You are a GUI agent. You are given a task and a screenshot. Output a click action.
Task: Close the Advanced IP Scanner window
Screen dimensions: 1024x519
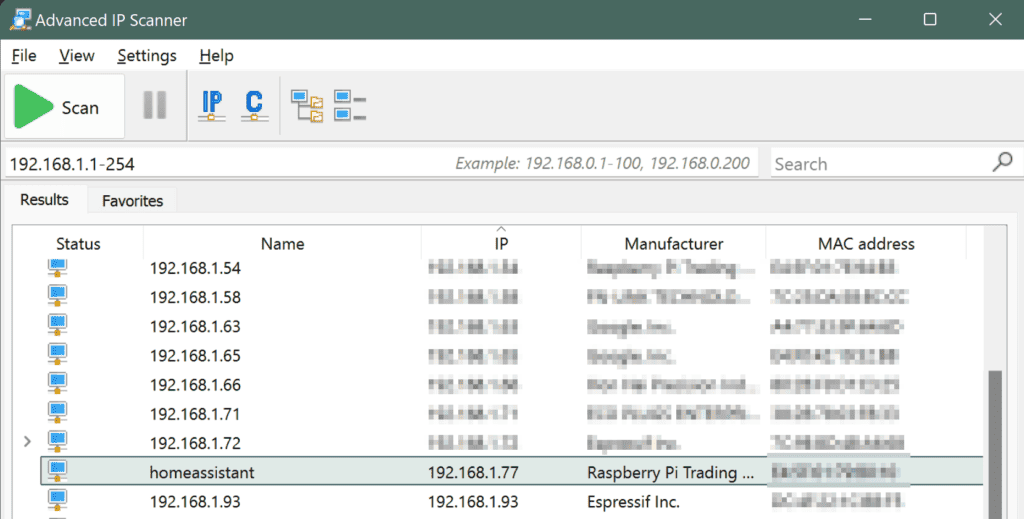995,19
